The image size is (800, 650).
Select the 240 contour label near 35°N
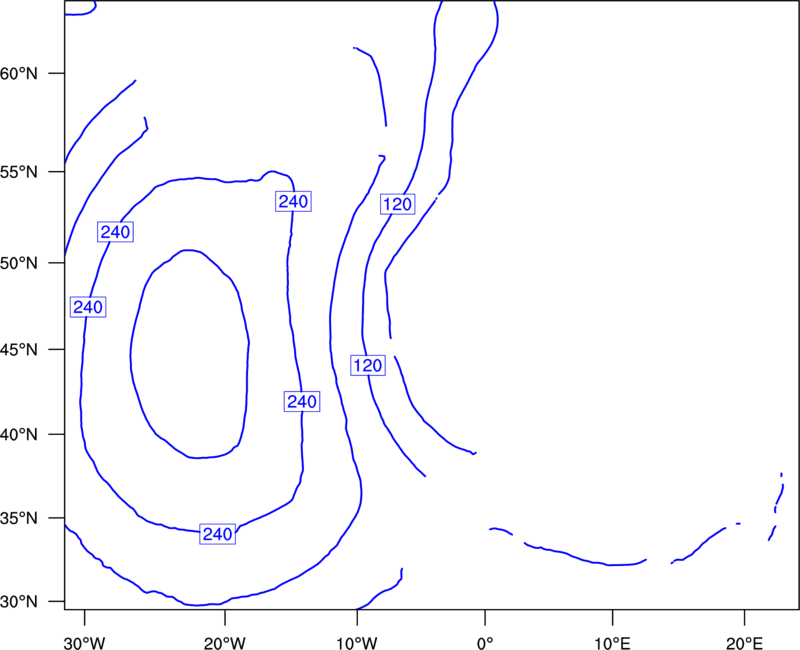tap(217, 534)
